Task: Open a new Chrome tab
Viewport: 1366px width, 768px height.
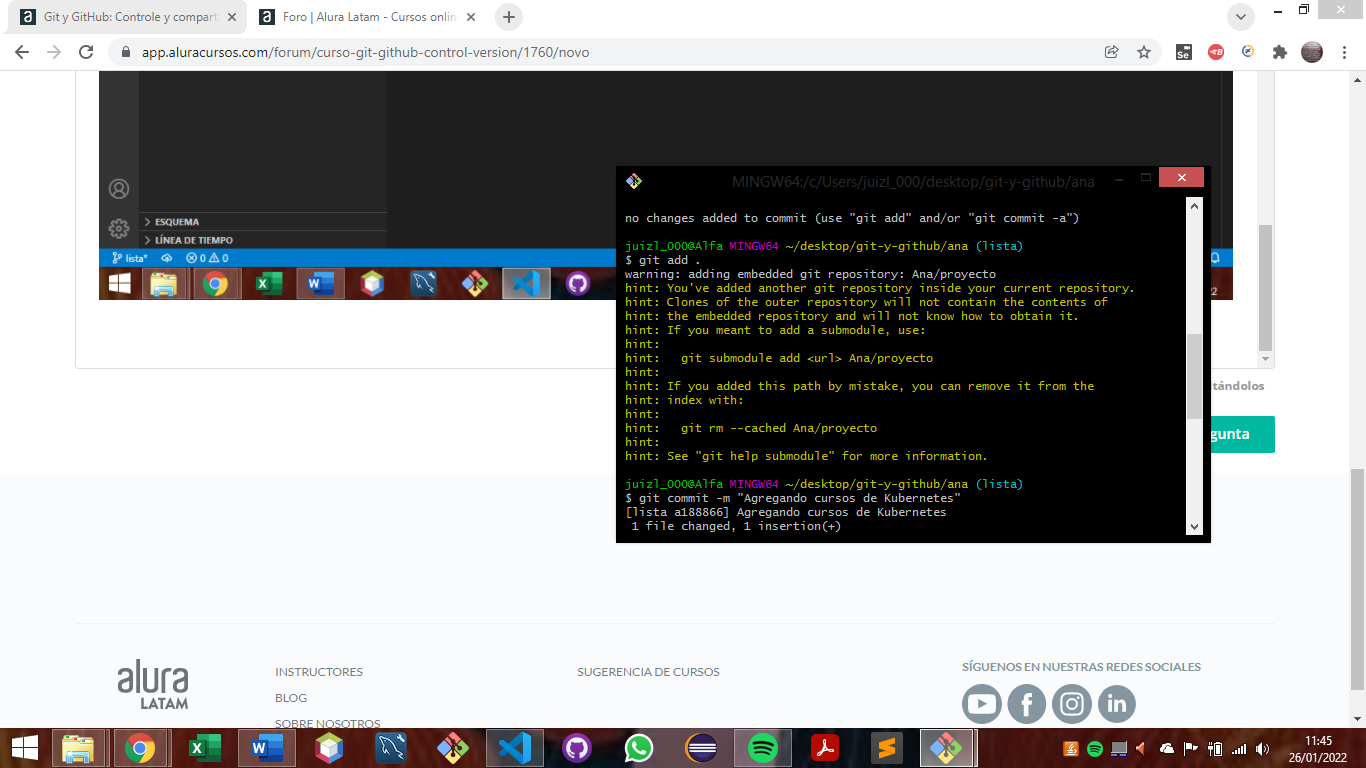Action: pyautogui.click(x=509, y=17)
